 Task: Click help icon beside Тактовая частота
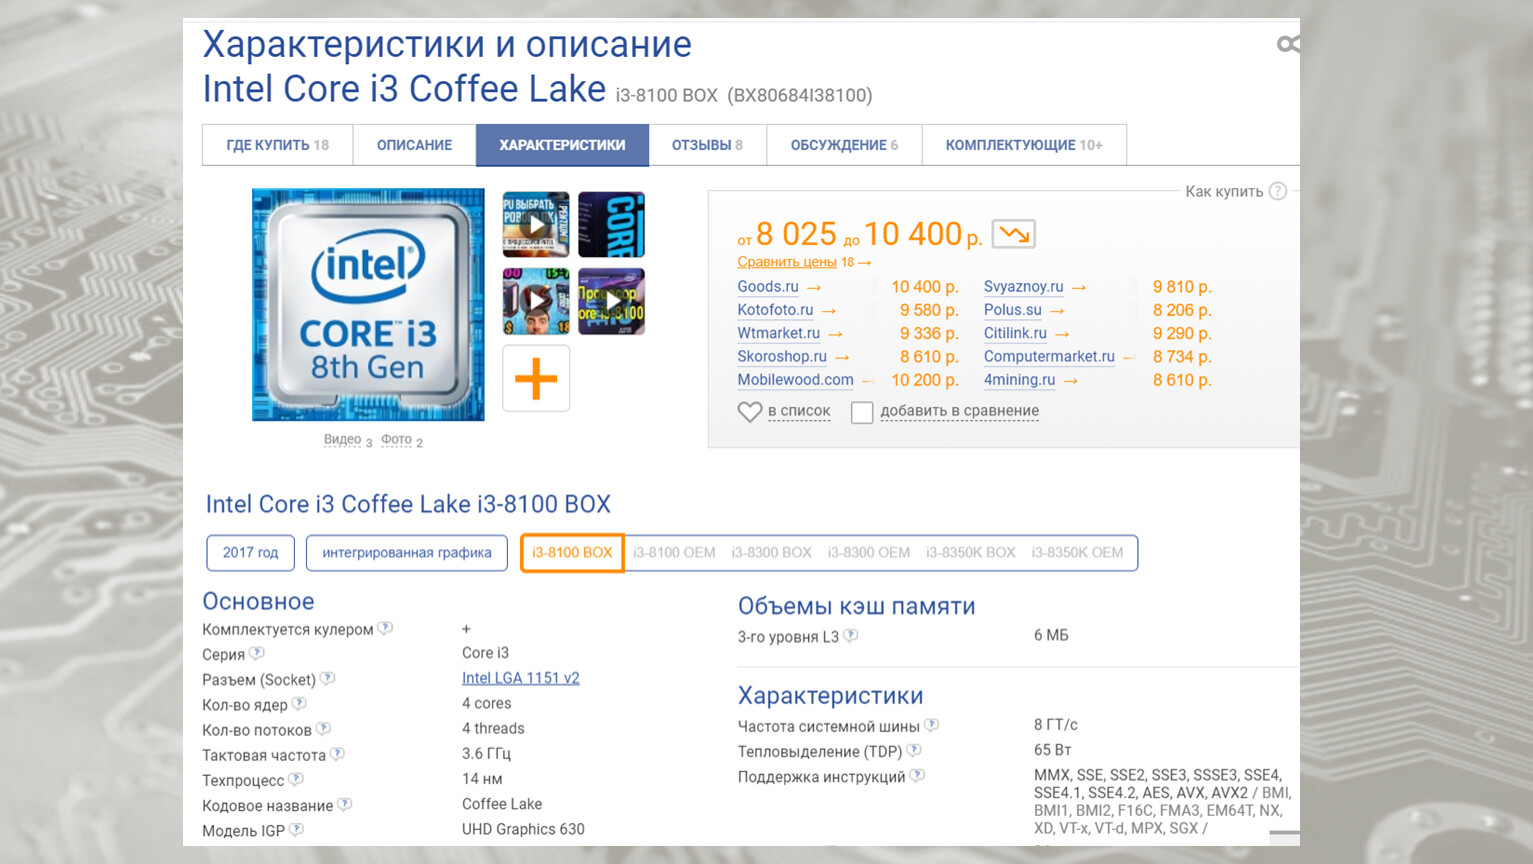pos(337,754)
